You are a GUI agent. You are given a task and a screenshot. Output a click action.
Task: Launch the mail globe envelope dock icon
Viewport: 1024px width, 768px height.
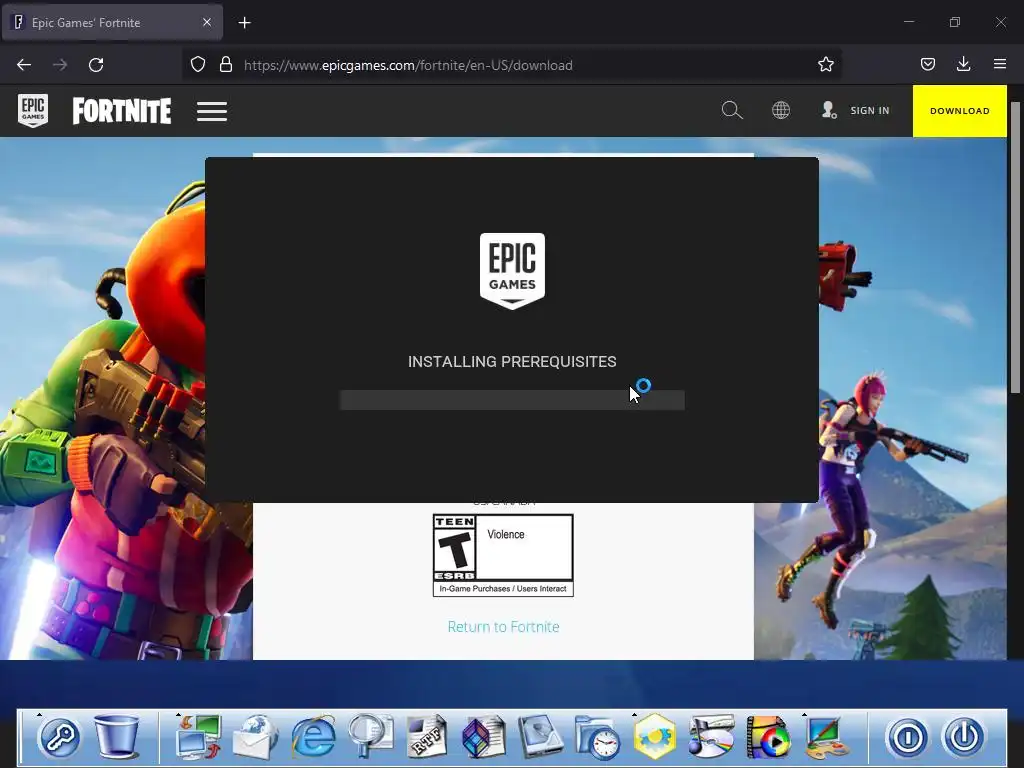point(255,737)
